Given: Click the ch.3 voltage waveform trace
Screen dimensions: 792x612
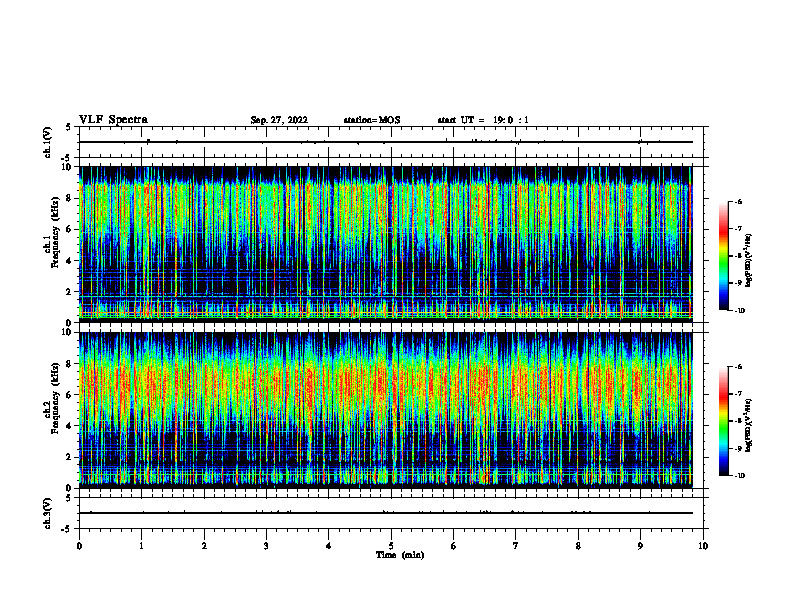Looking at the screenshot, I should click(x=386, y=513).
